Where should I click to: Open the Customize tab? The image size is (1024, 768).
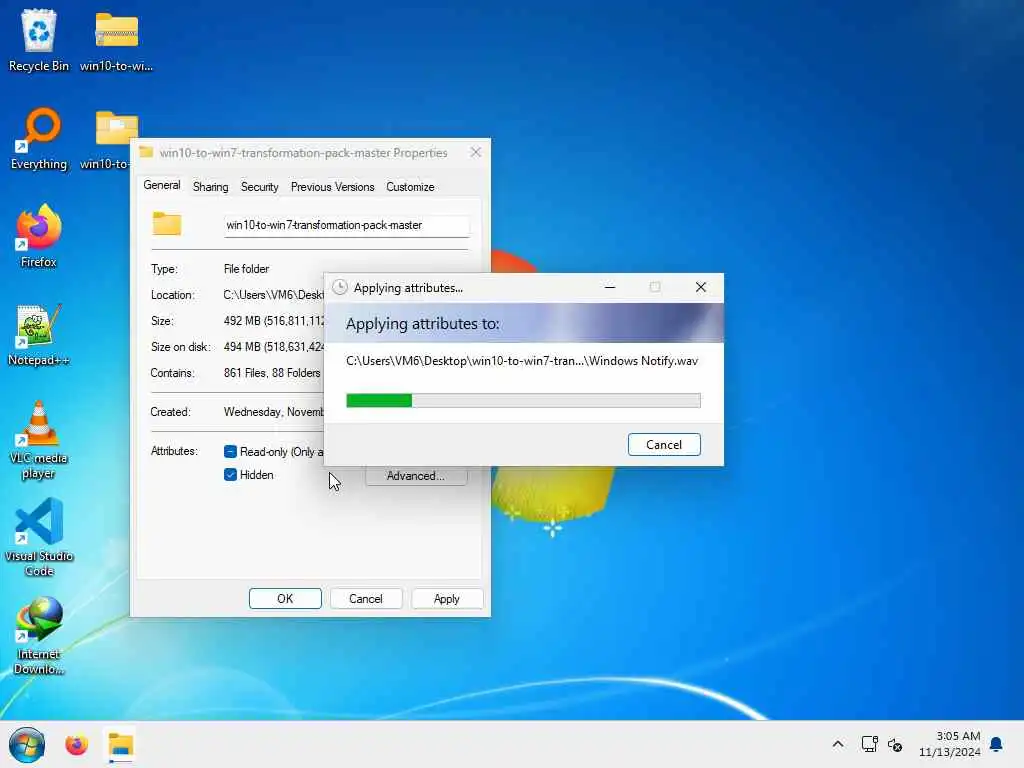click(x=410, y=187)
